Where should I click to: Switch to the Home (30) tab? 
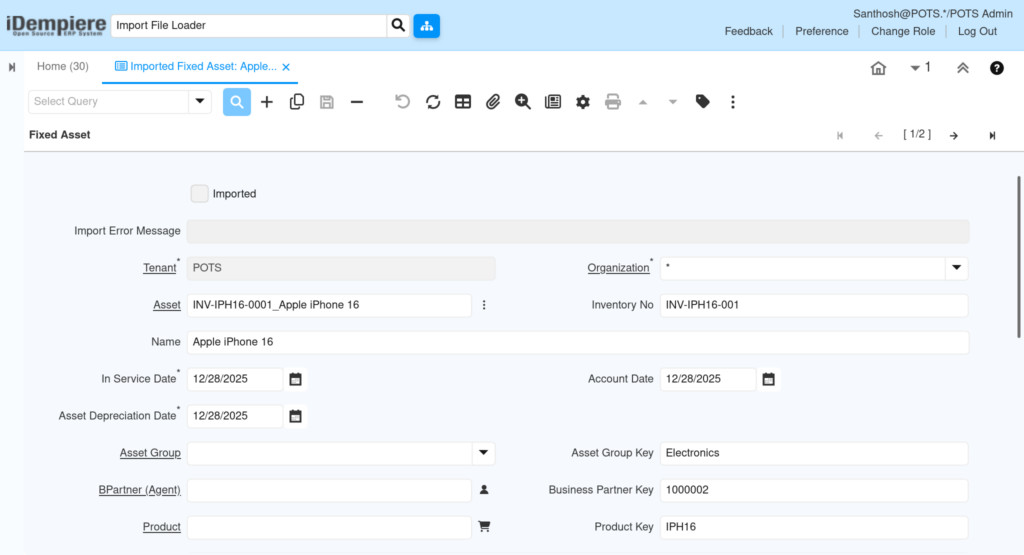63,66
